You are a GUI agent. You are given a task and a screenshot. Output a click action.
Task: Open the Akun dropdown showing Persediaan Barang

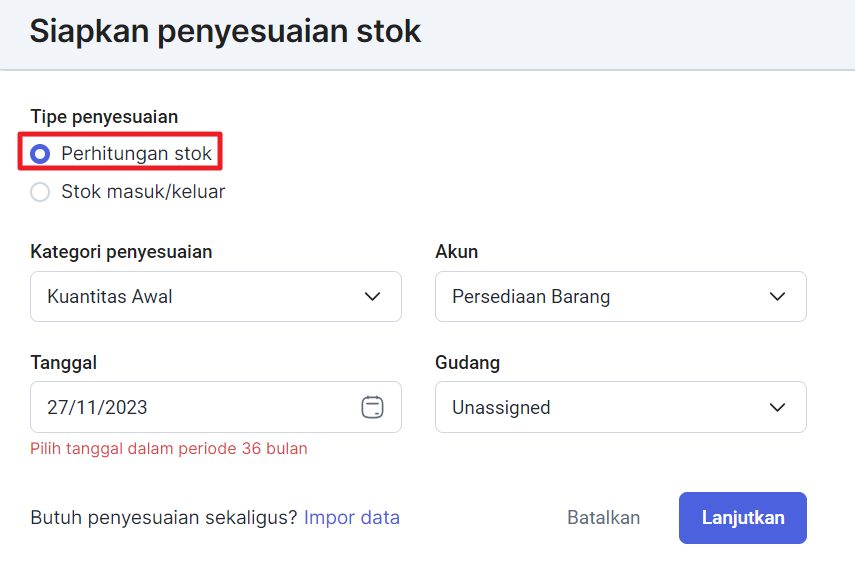coord(621,296)
